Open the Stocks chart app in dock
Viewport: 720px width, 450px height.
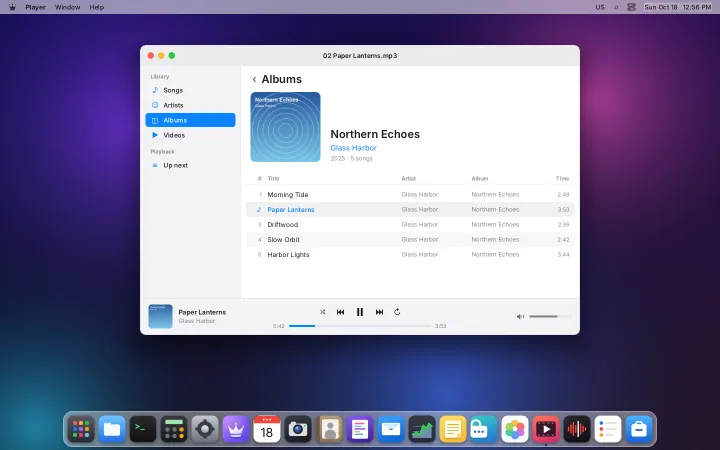coord(422,429)
